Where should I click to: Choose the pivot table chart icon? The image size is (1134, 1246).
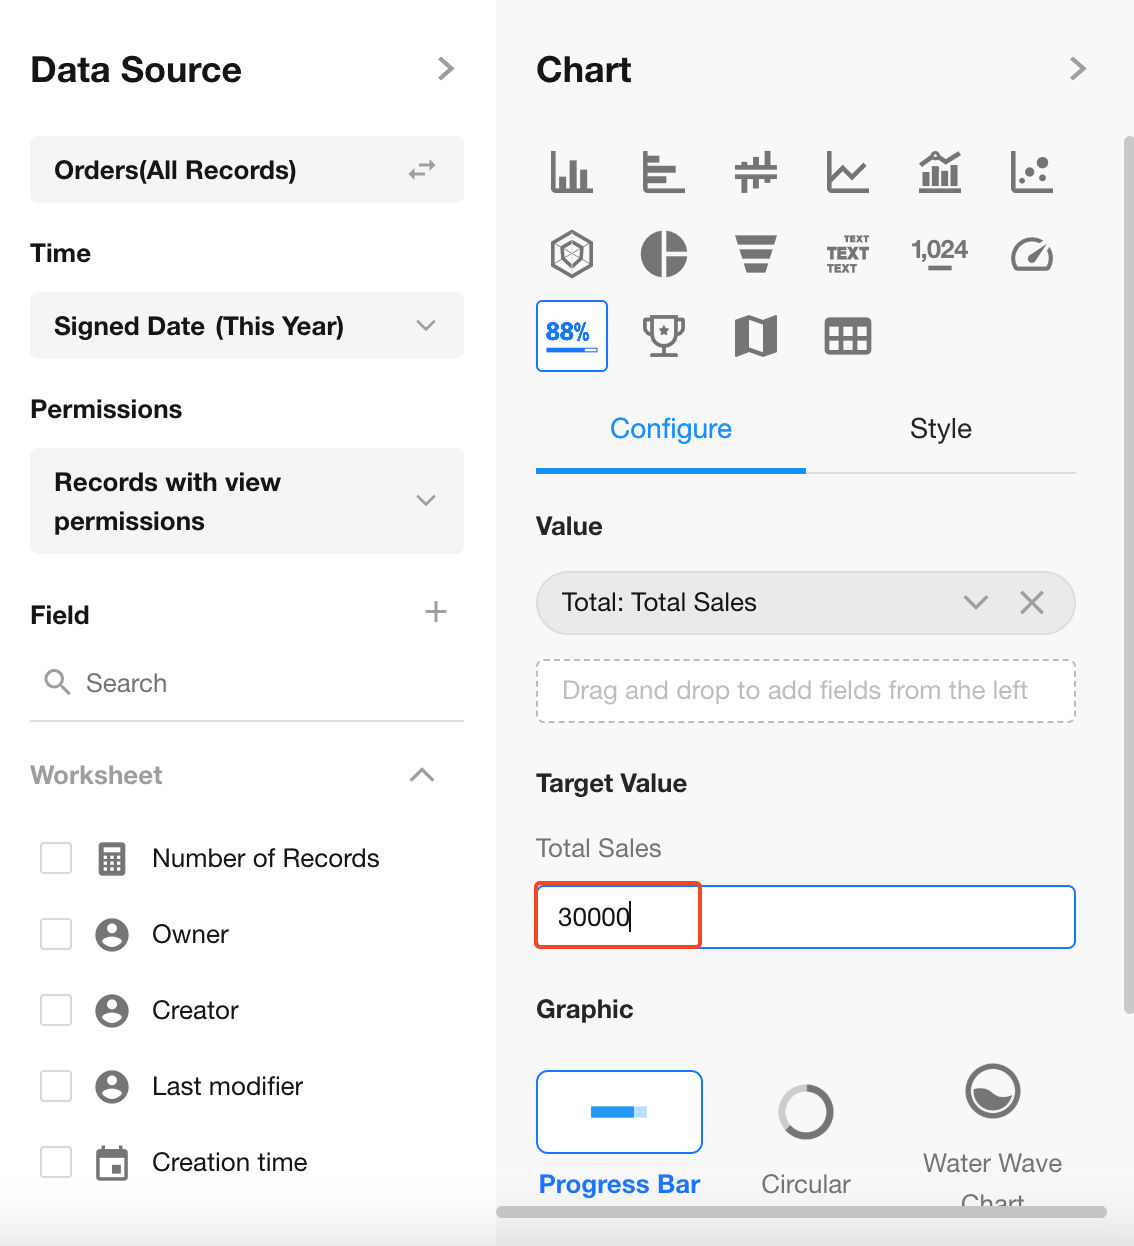[x=848, y=336]
